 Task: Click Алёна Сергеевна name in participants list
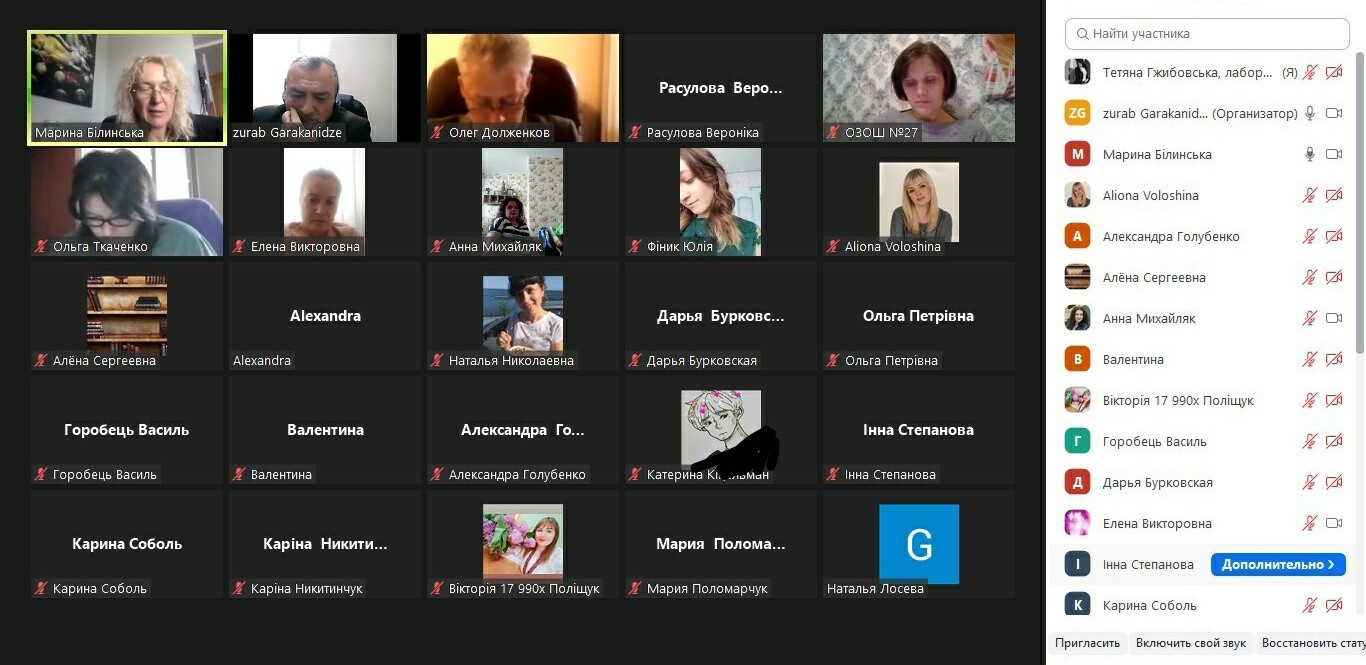[1154, 277]
